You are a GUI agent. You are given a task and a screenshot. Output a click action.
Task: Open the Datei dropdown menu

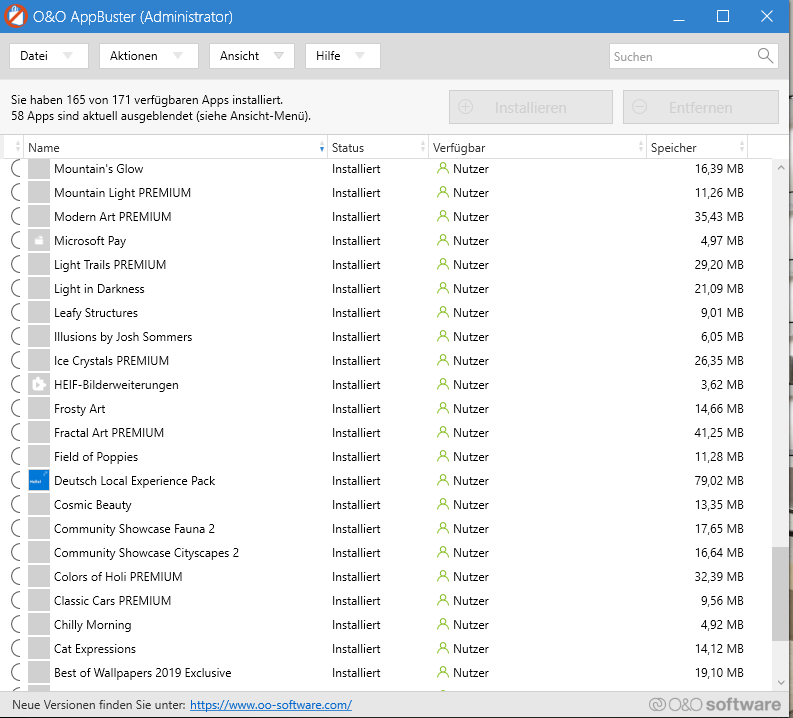coord(49,56)
